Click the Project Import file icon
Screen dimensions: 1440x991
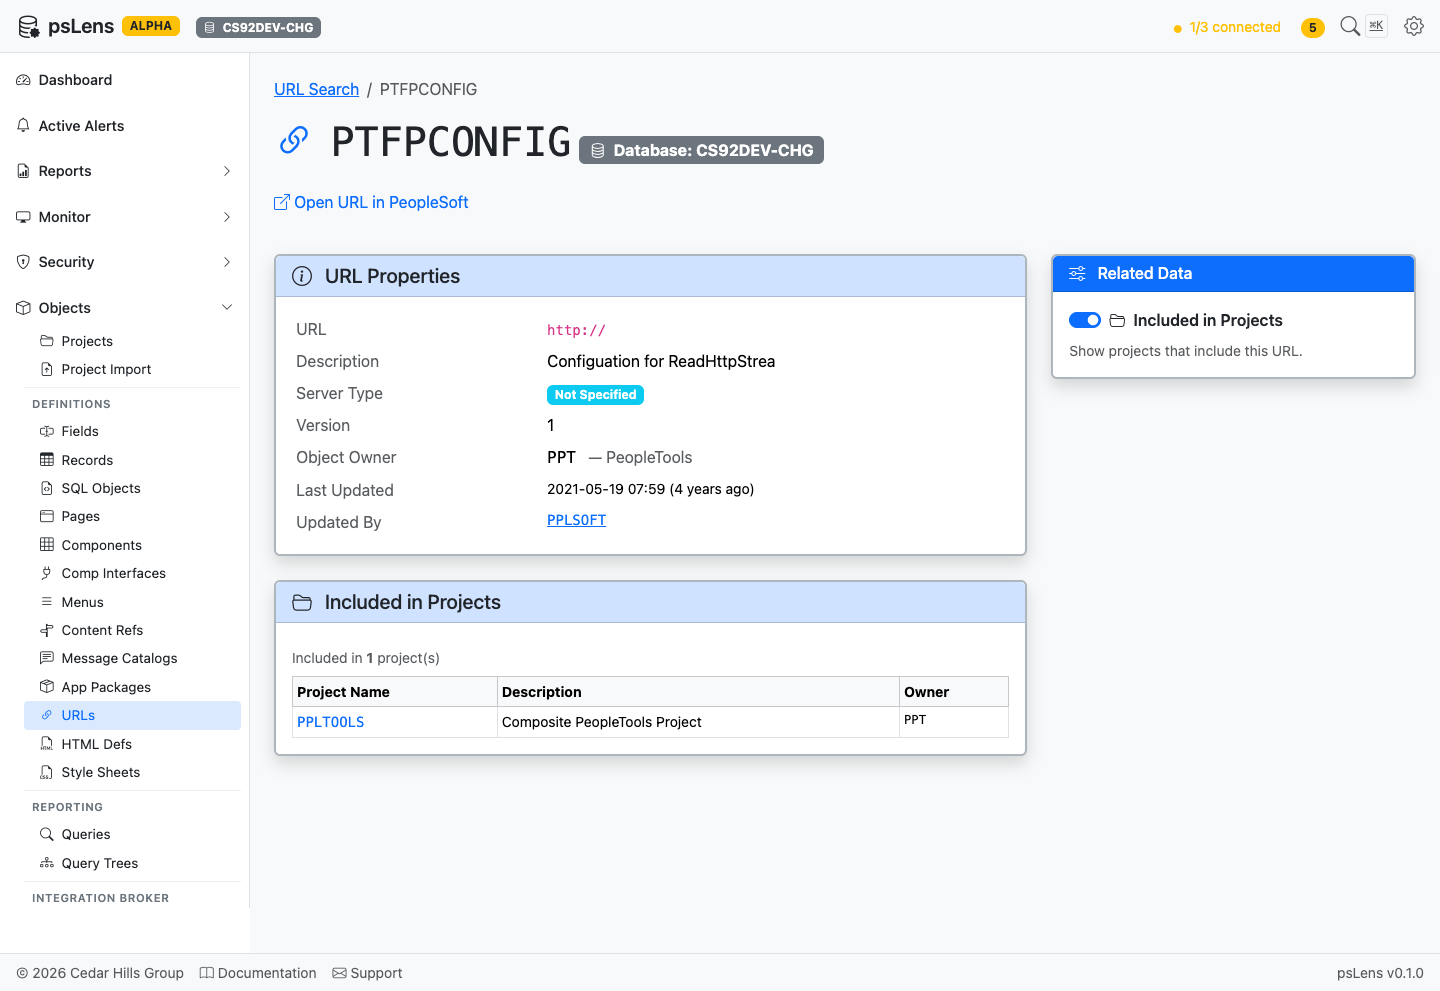[x=47, y=369]
